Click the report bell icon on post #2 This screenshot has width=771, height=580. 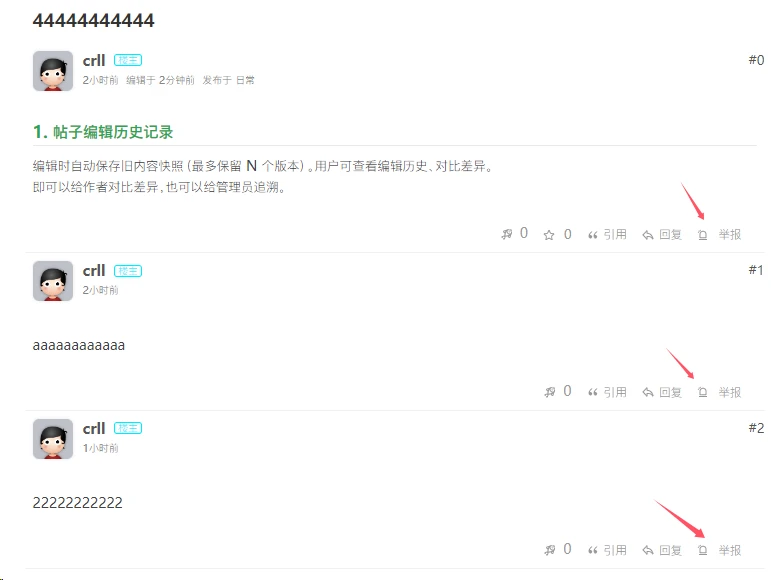pyautogui.click(x=702, y=550)
